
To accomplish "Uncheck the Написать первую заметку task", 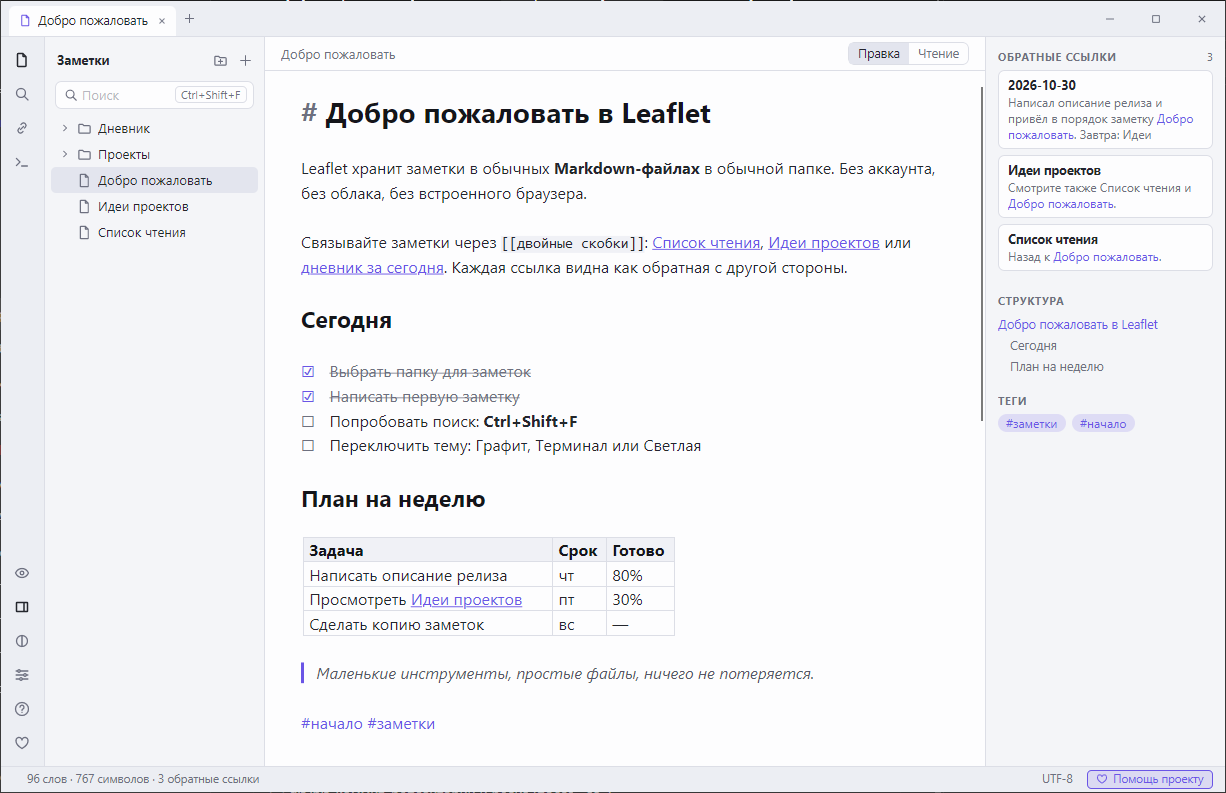I will 308,397.
